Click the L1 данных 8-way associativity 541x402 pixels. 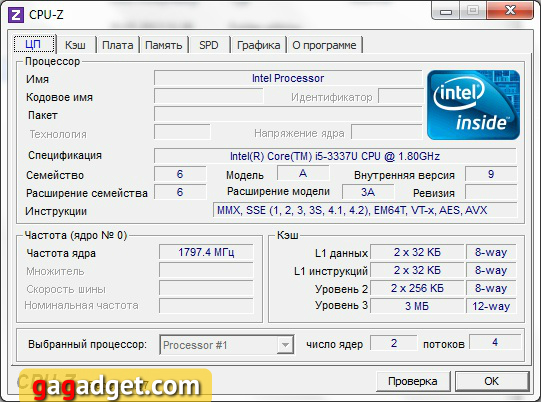[491, 252]
